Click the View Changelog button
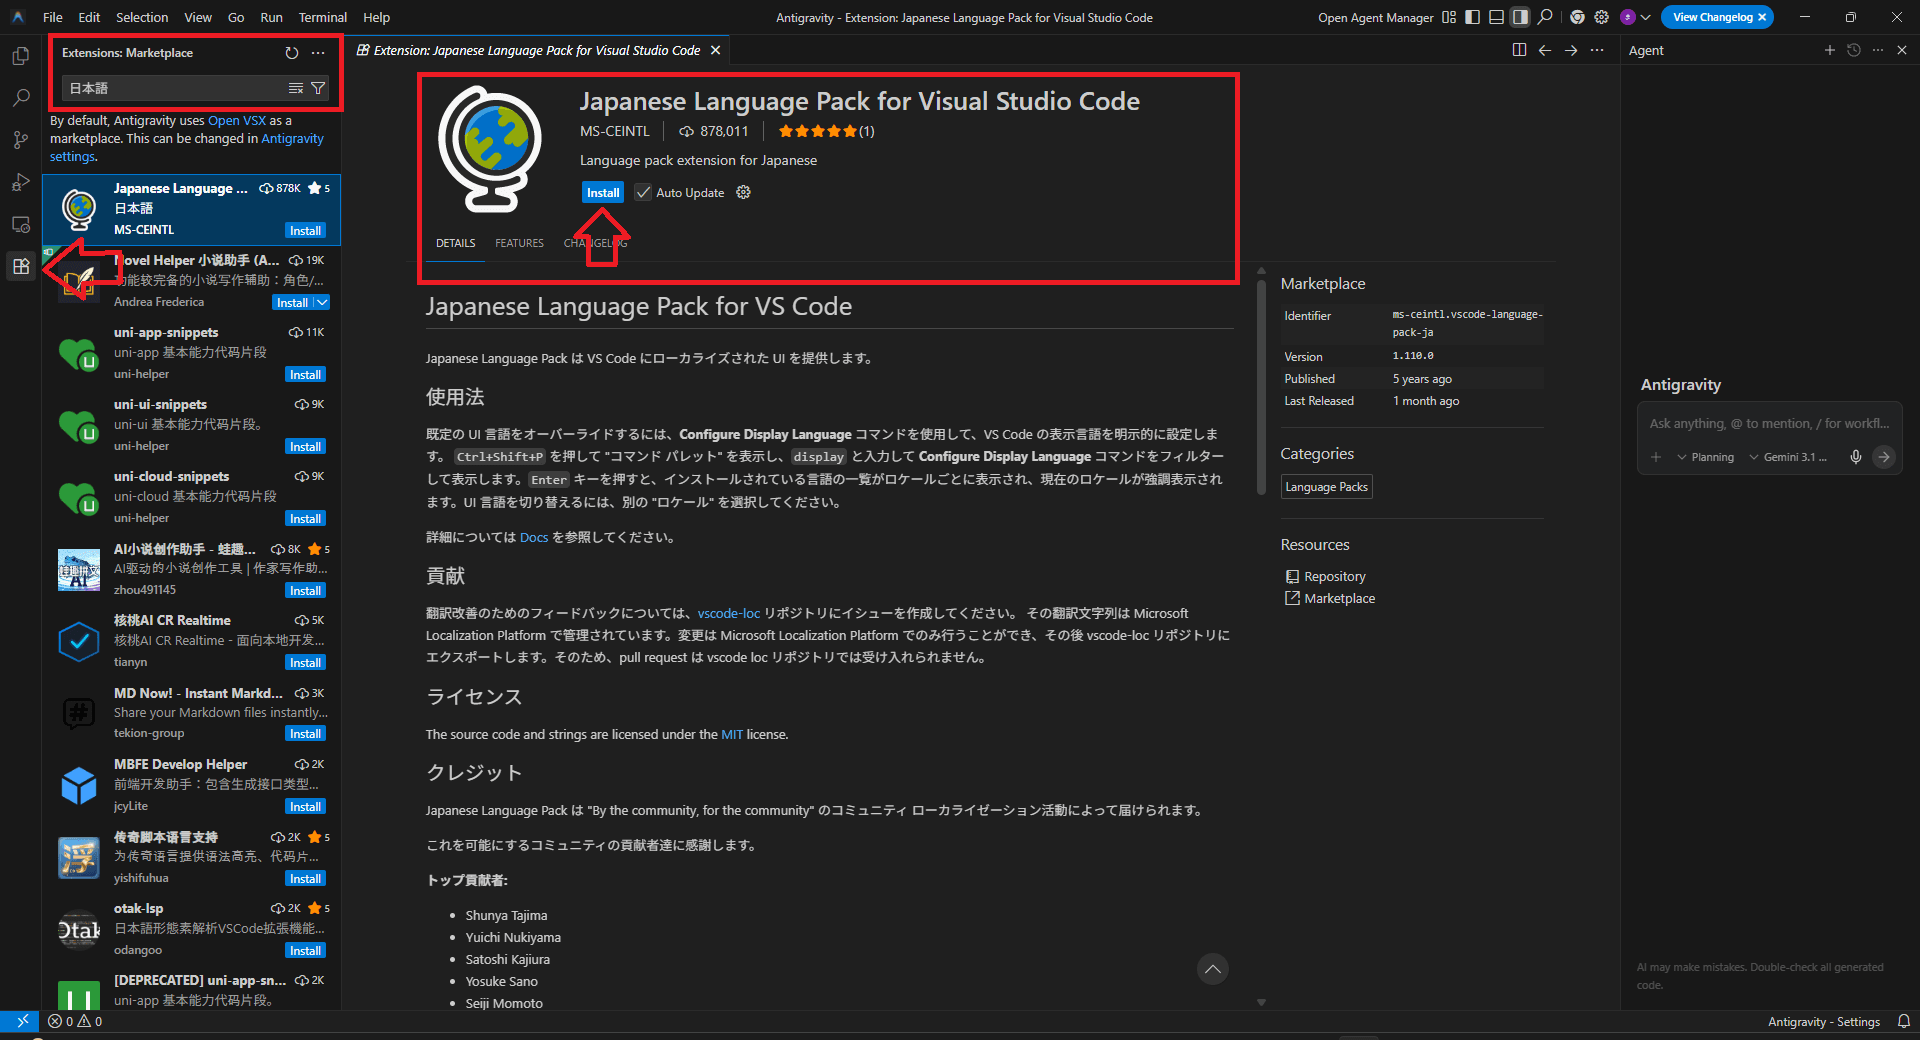 [1711, 17]
